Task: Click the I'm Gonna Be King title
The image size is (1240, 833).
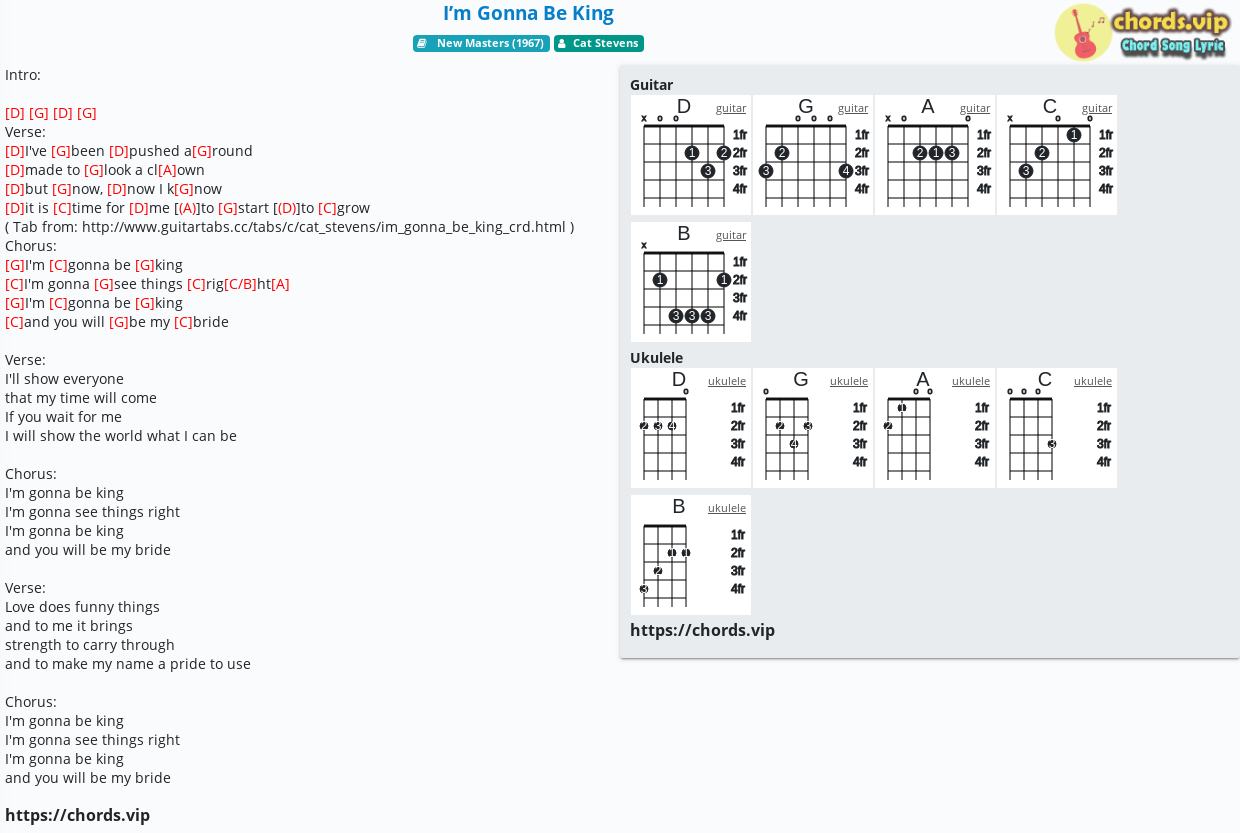Action: [x=528, y=13]
